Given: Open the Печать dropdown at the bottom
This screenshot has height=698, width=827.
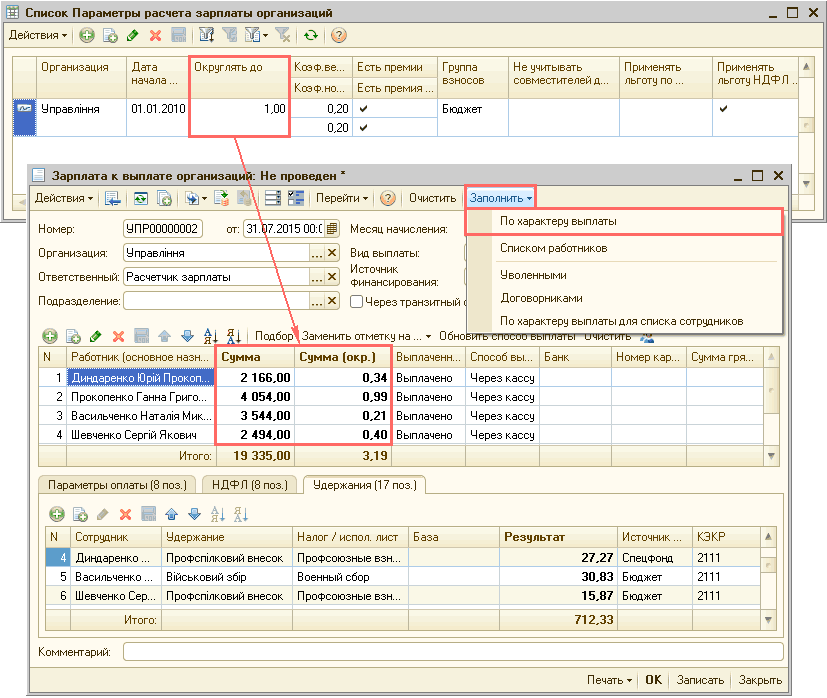Looking at the screenshot, I should [609, 680].
